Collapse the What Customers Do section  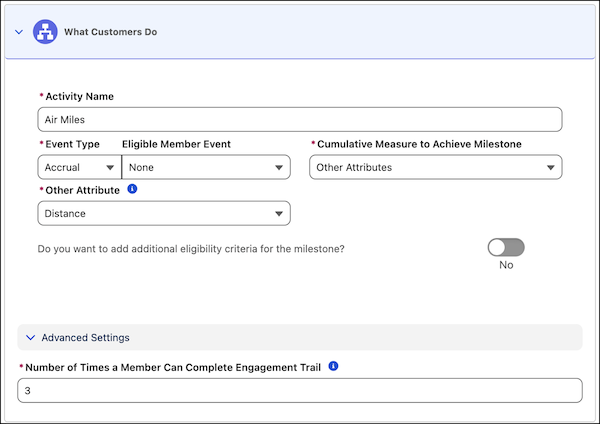[19, 32]
